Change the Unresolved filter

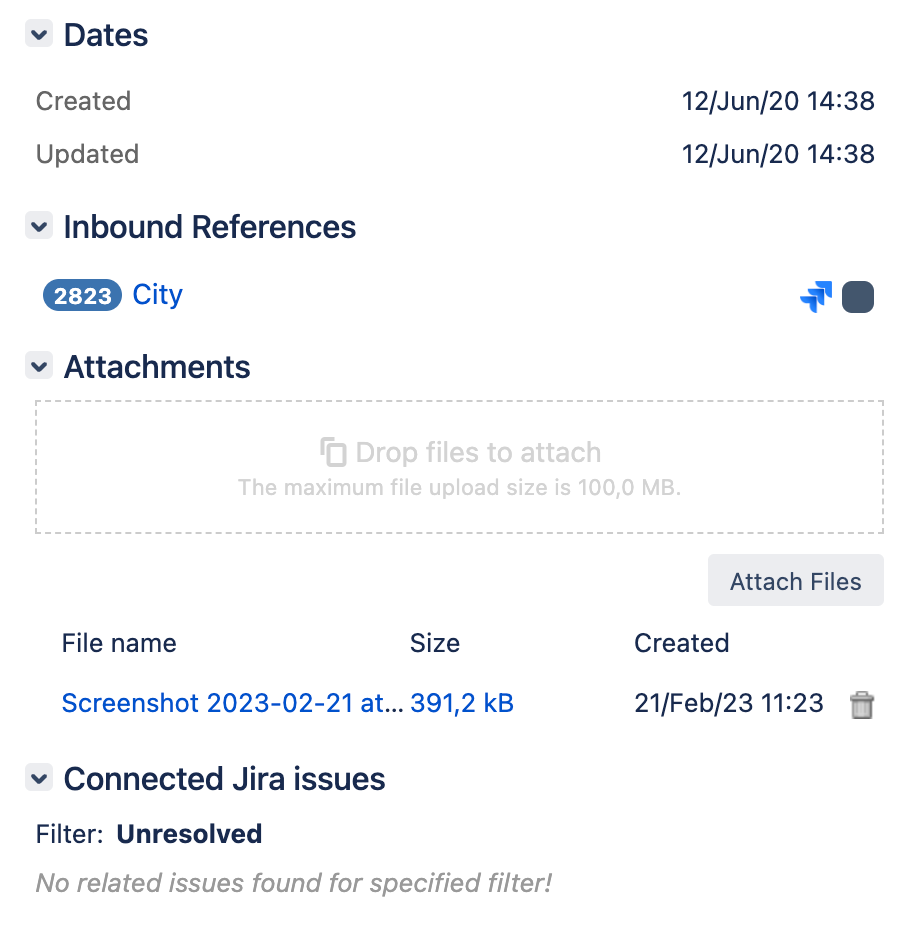coord(189,833)
